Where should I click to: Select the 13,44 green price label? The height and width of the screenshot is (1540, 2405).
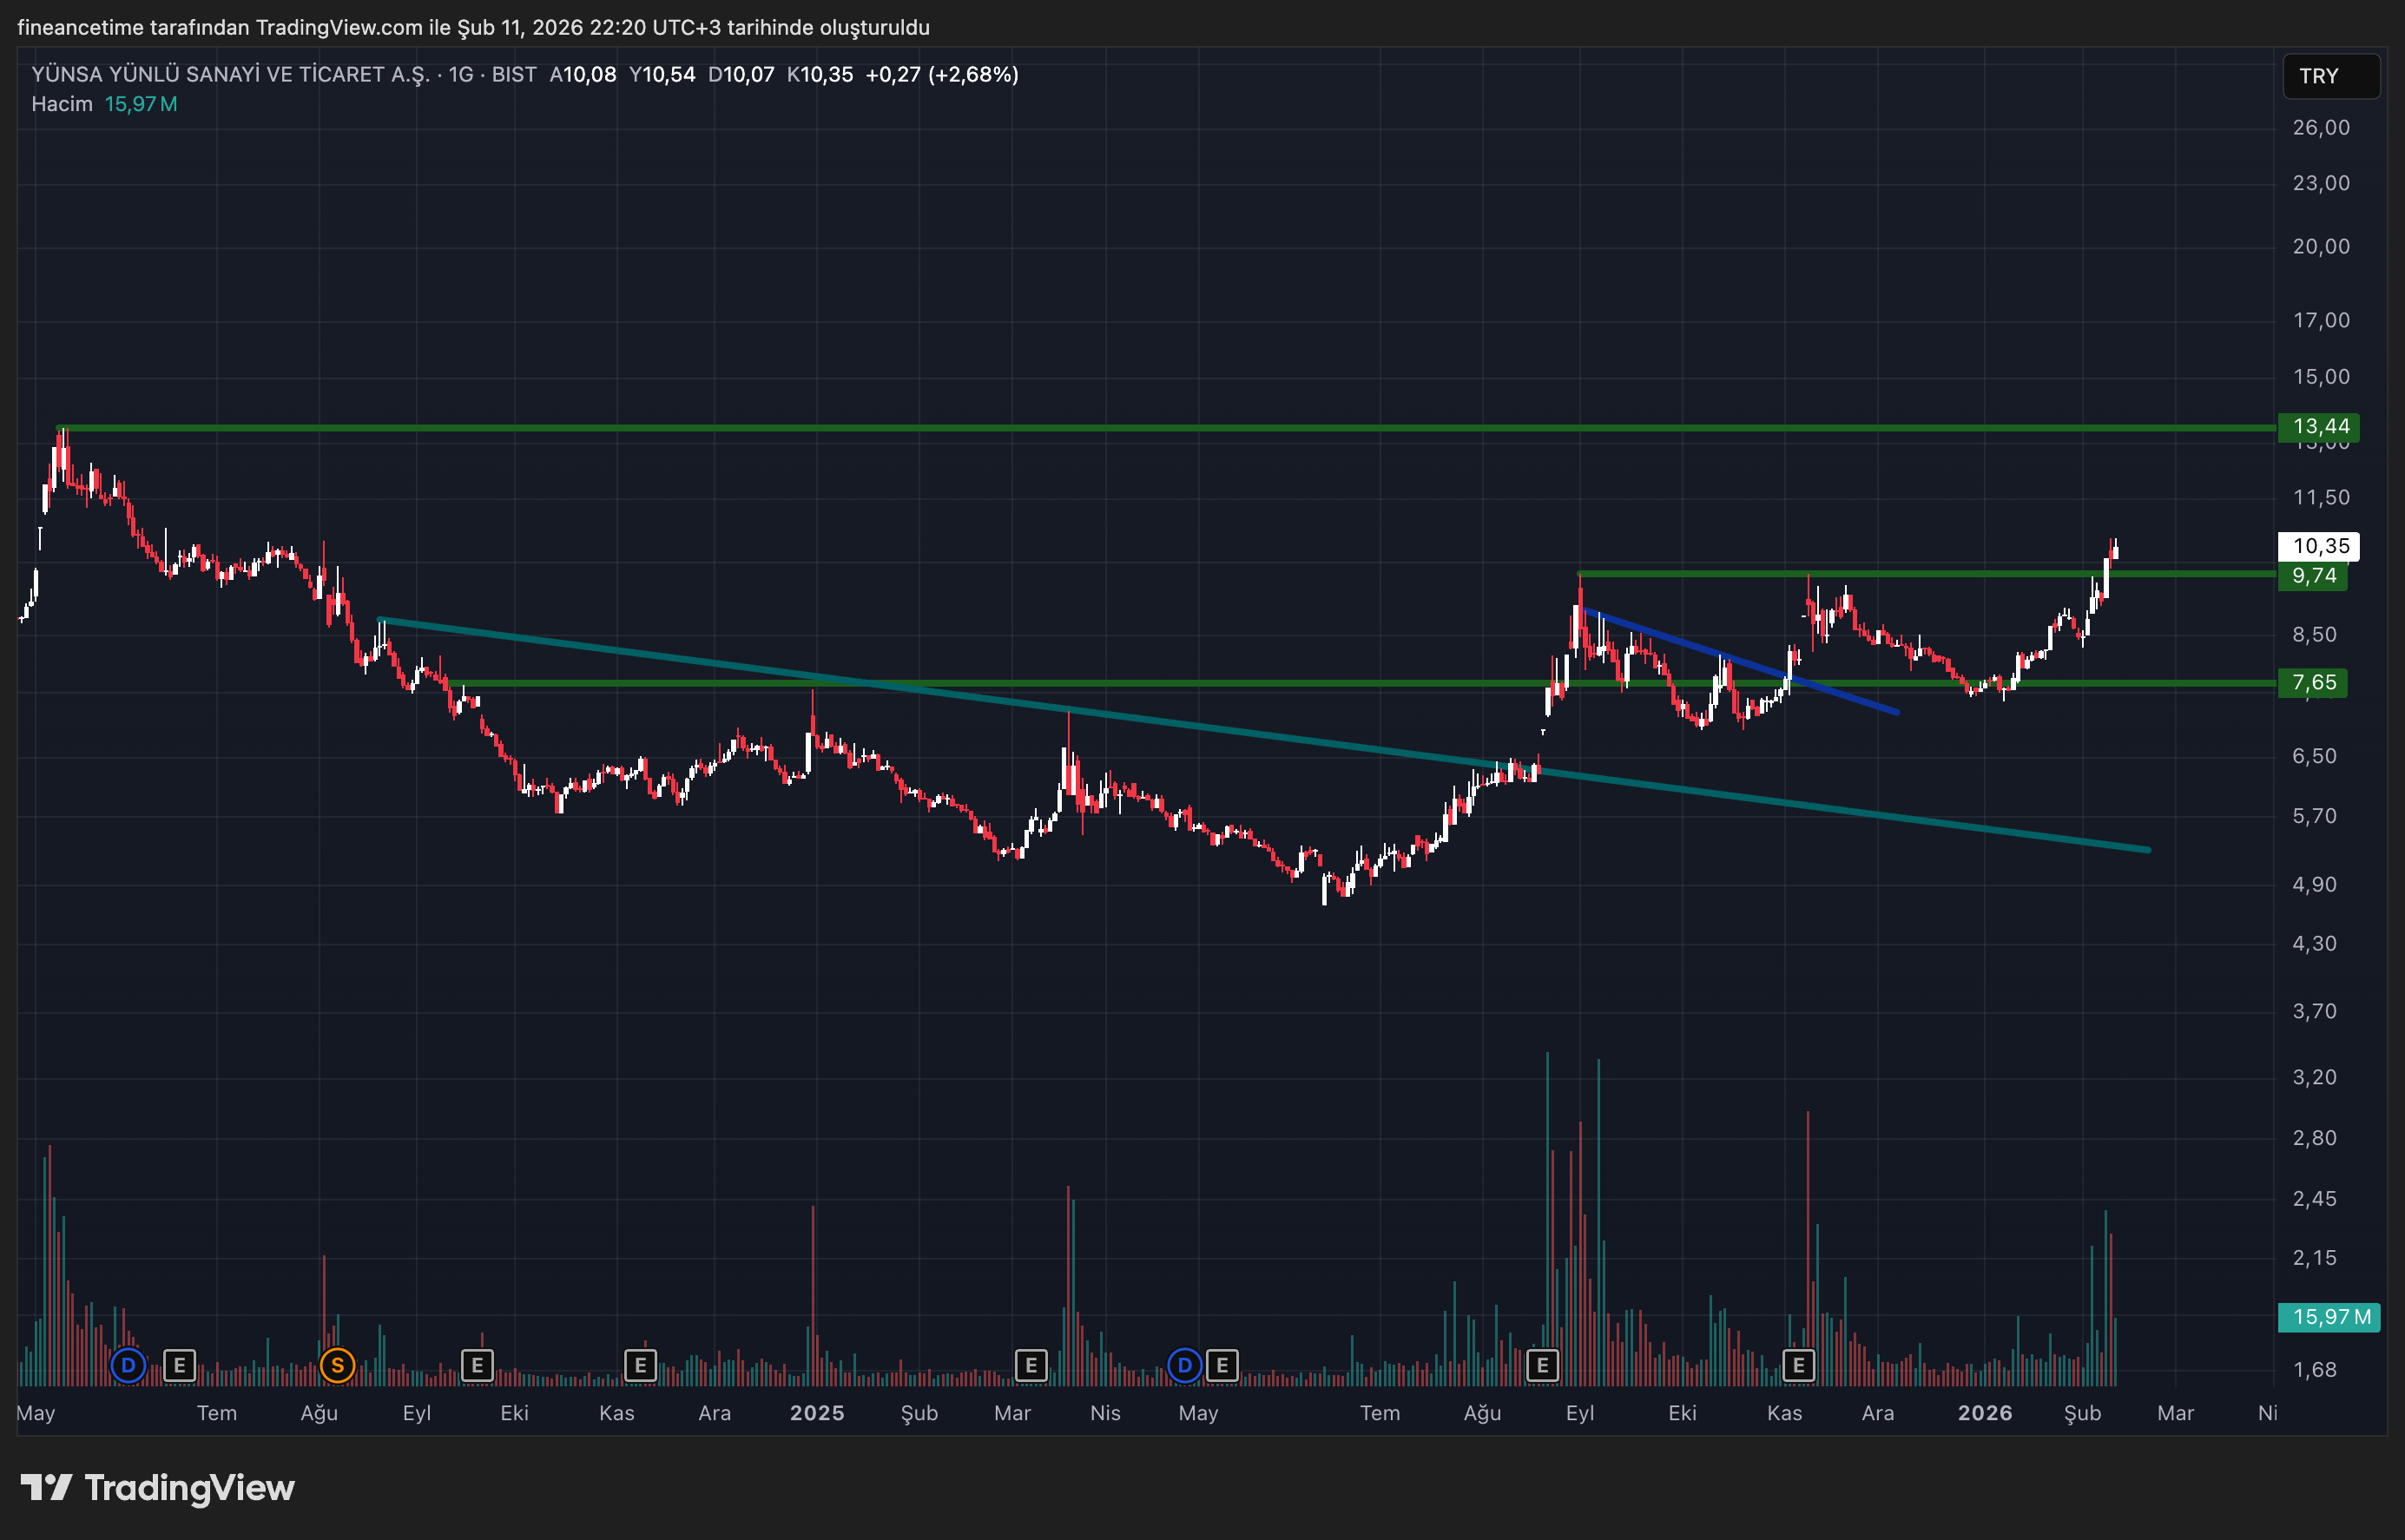tap(2318, 427)
